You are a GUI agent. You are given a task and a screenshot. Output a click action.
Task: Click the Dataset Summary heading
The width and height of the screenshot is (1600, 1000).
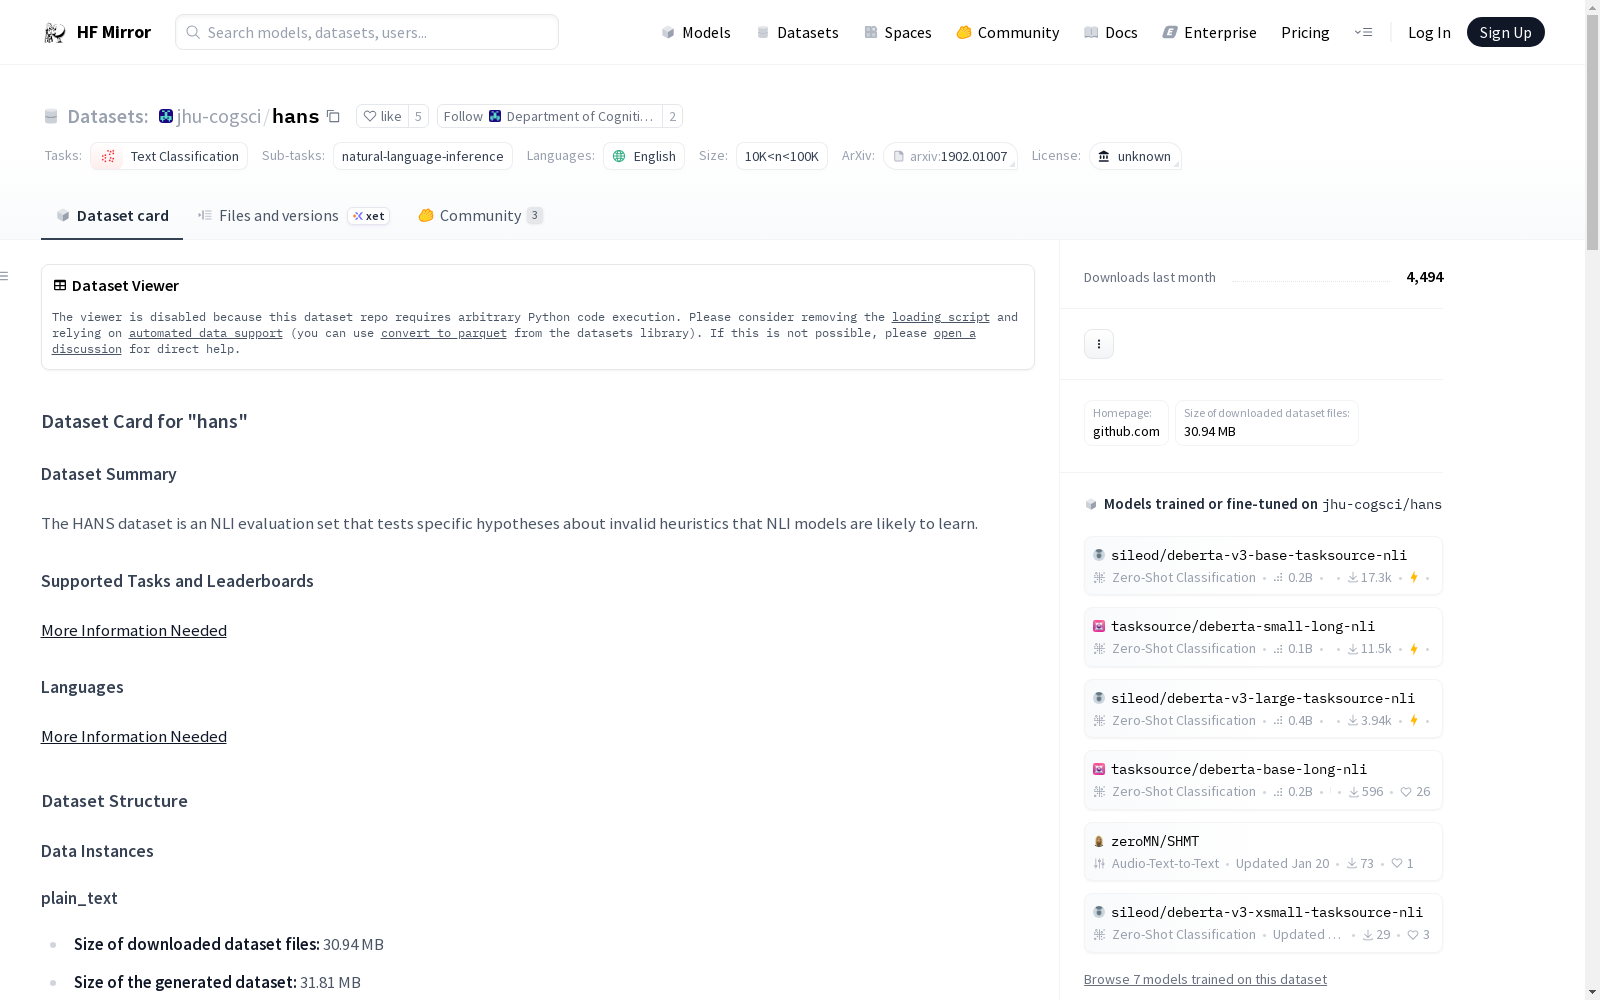coord(109,475)
